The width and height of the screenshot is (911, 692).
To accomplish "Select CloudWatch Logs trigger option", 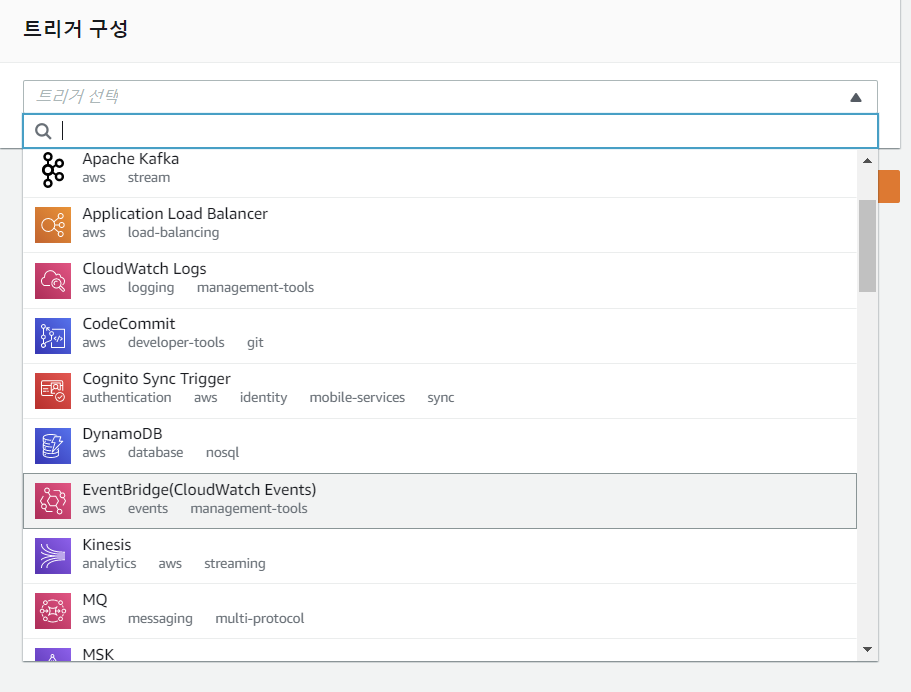I will click(440, 281).
